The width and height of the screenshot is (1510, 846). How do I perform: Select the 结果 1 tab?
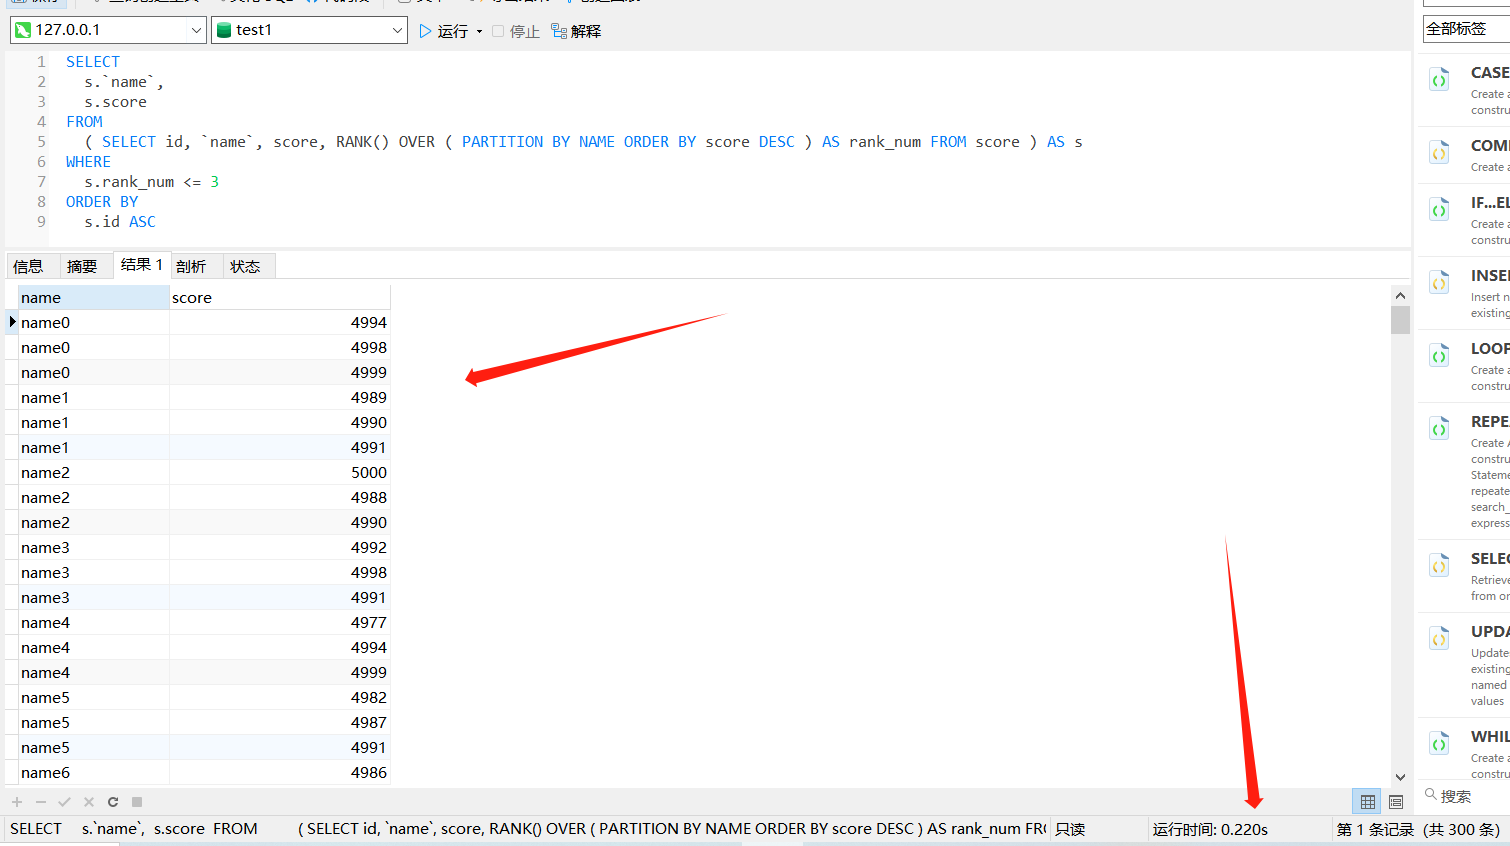142,265
